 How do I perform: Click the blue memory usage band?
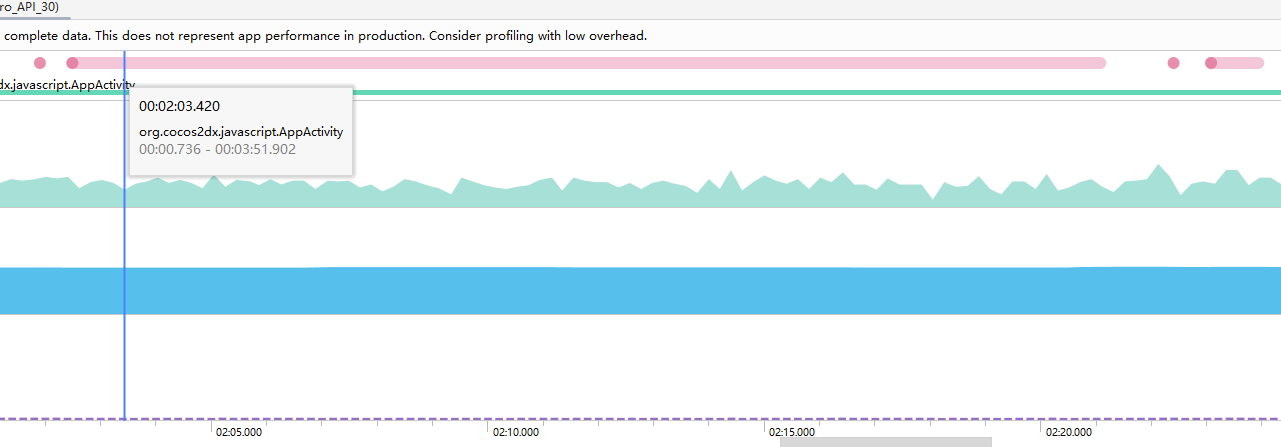[x=640, y=291]
